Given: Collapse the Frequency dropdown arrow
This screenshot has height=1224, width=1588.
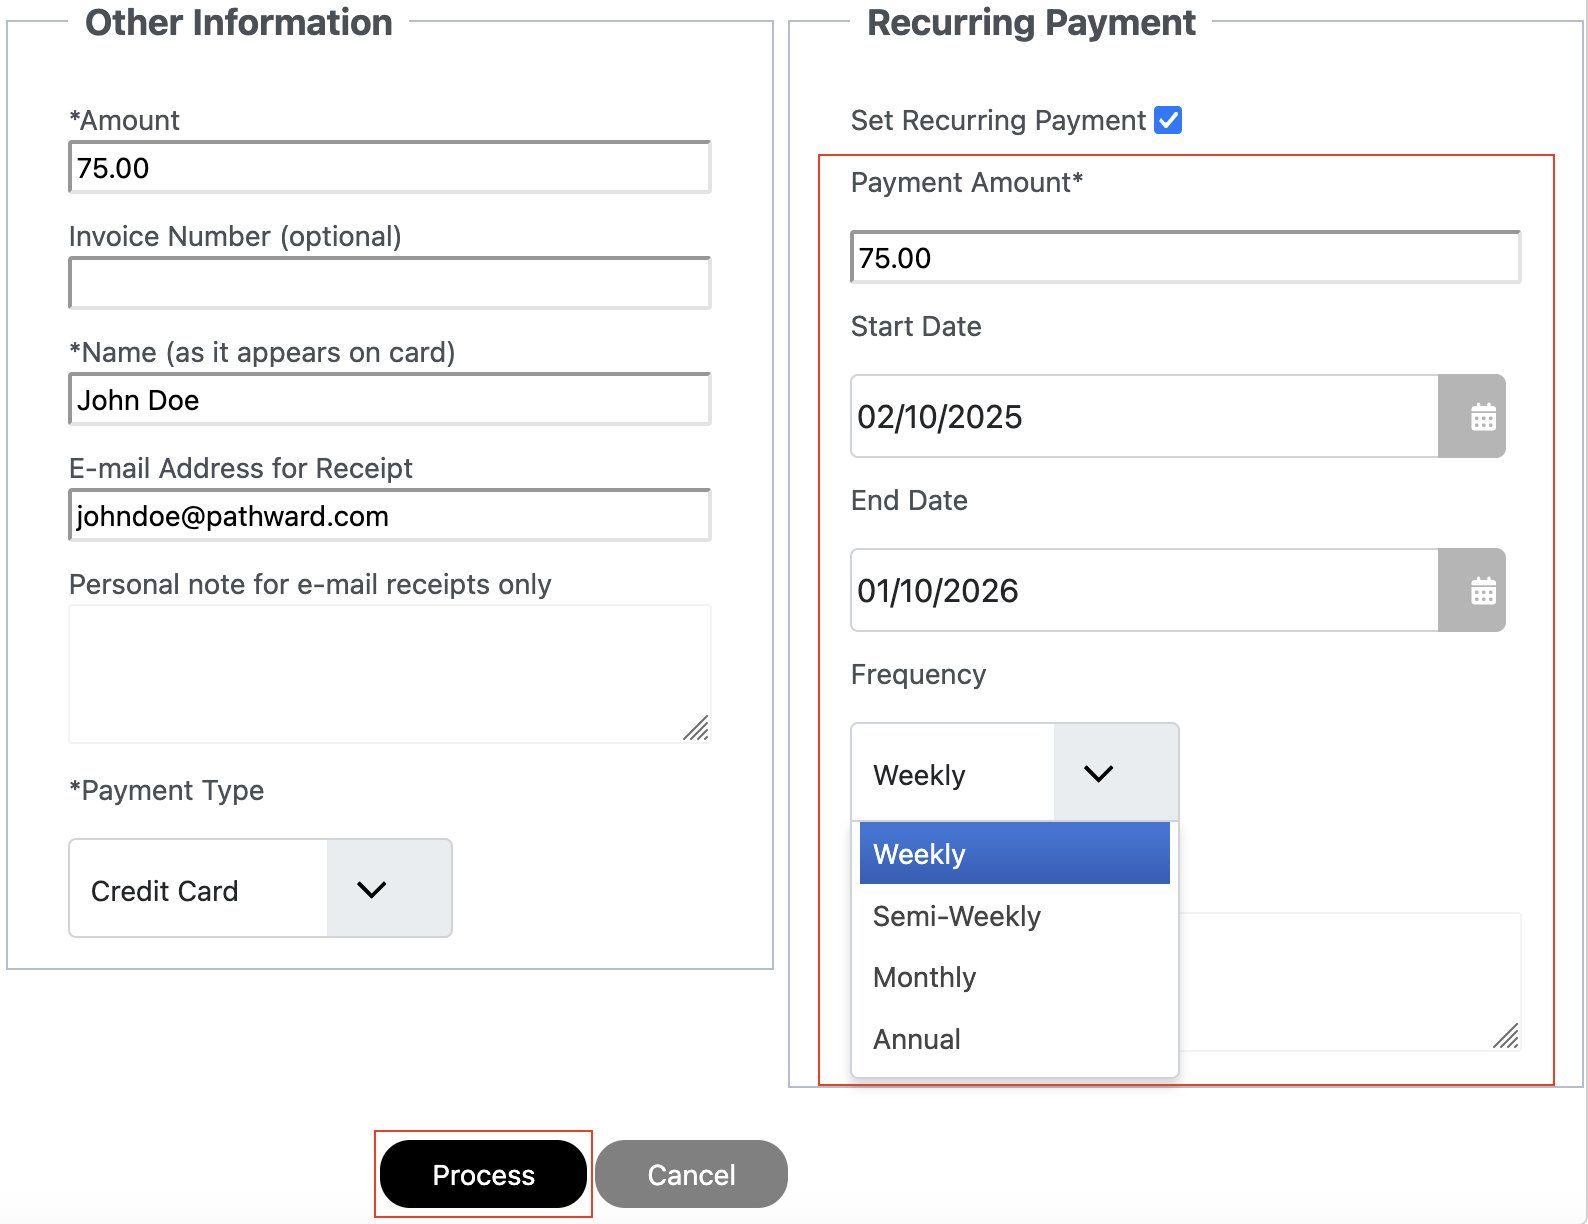Looking at the screenshot, I should (1098, 774).
